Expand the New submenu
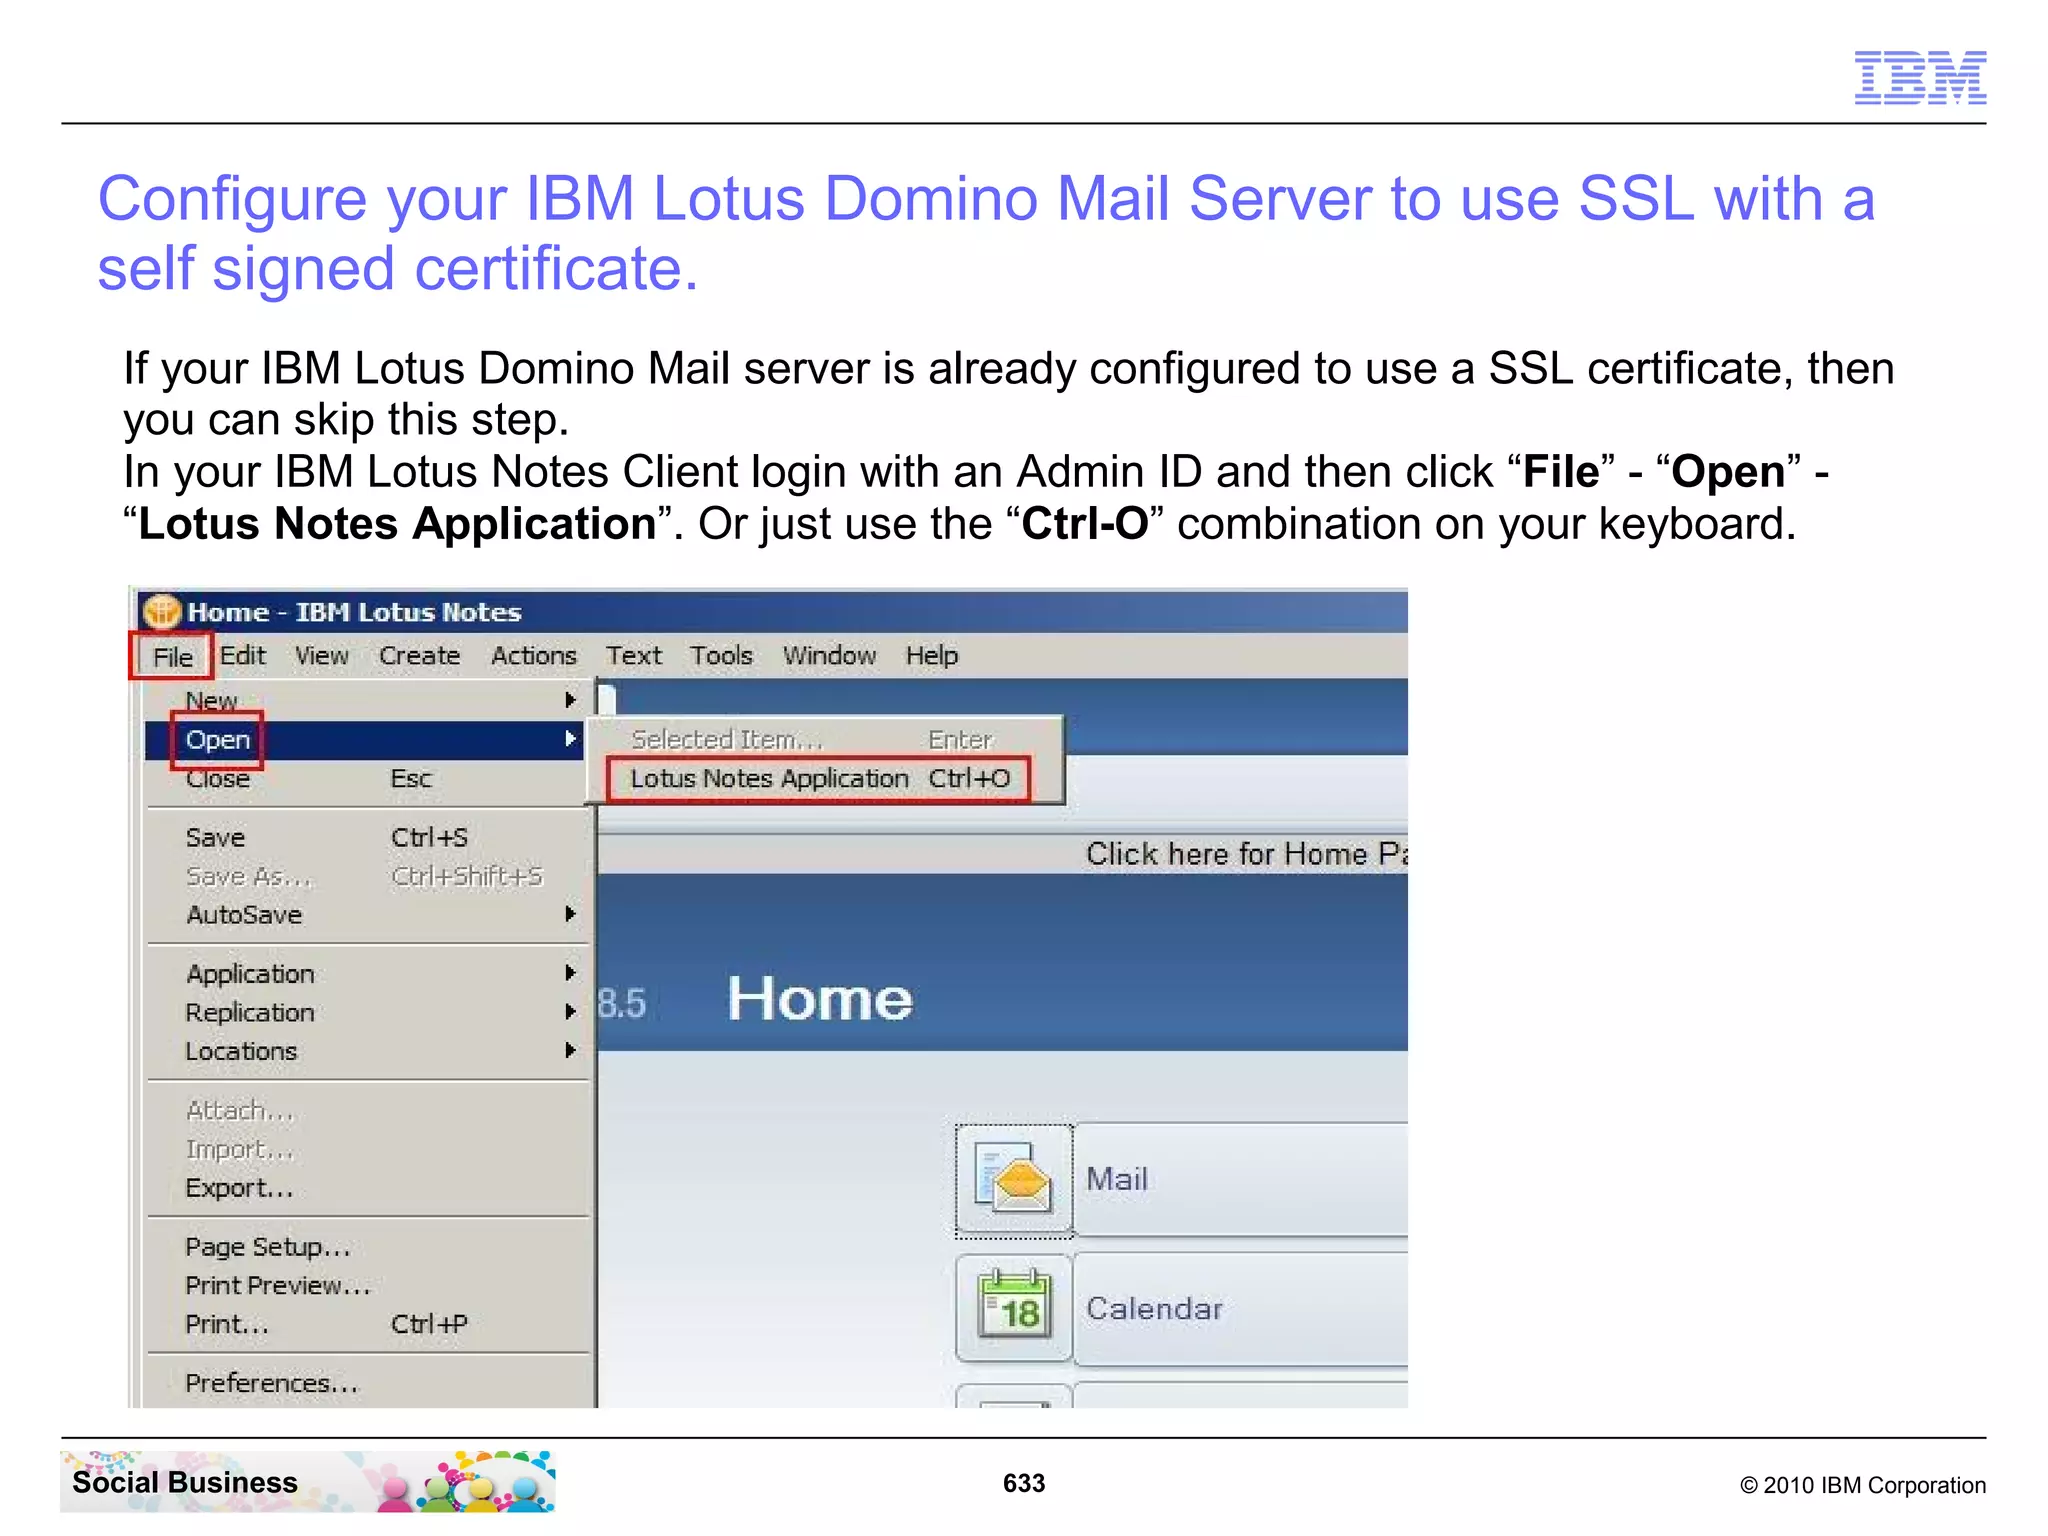The image size is (2048, 1536). [365, 700]
